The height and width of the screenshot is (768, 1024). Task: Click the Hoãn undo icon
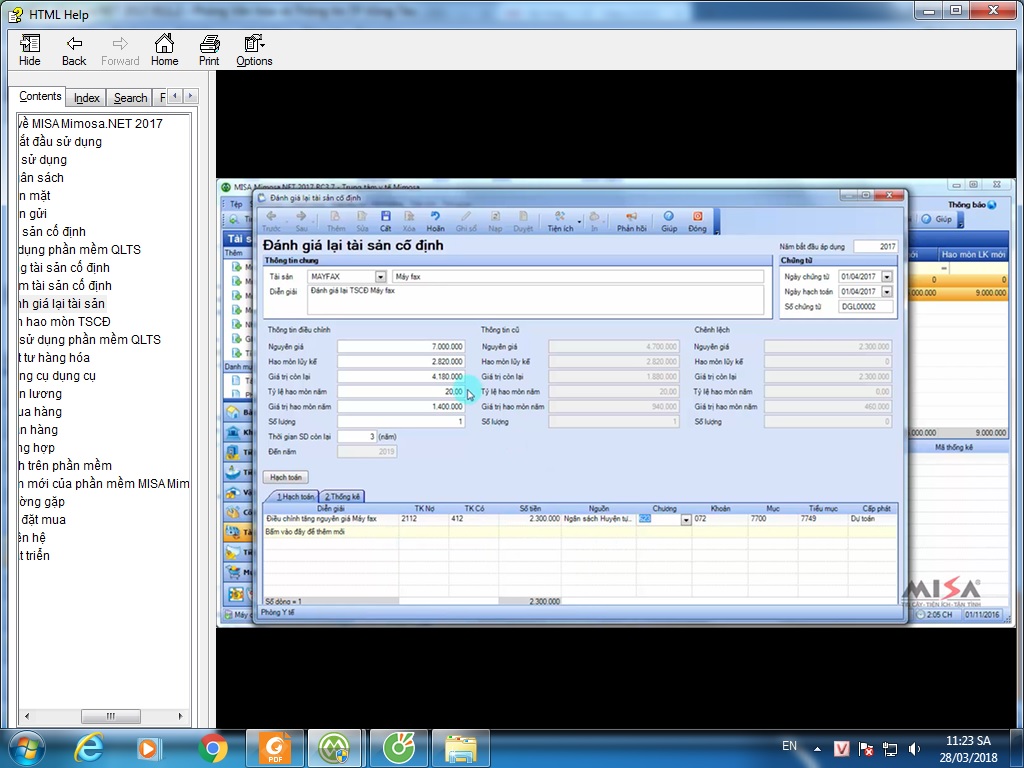[435, 221]
